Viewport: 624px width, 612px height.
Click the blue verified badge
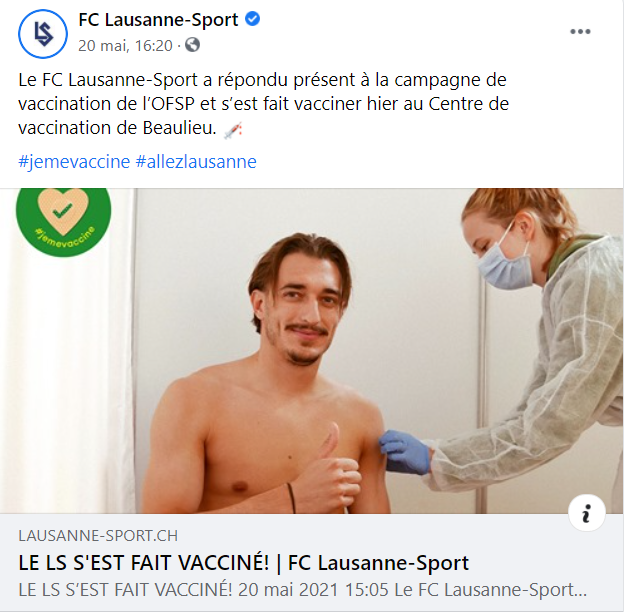point(252,19)
